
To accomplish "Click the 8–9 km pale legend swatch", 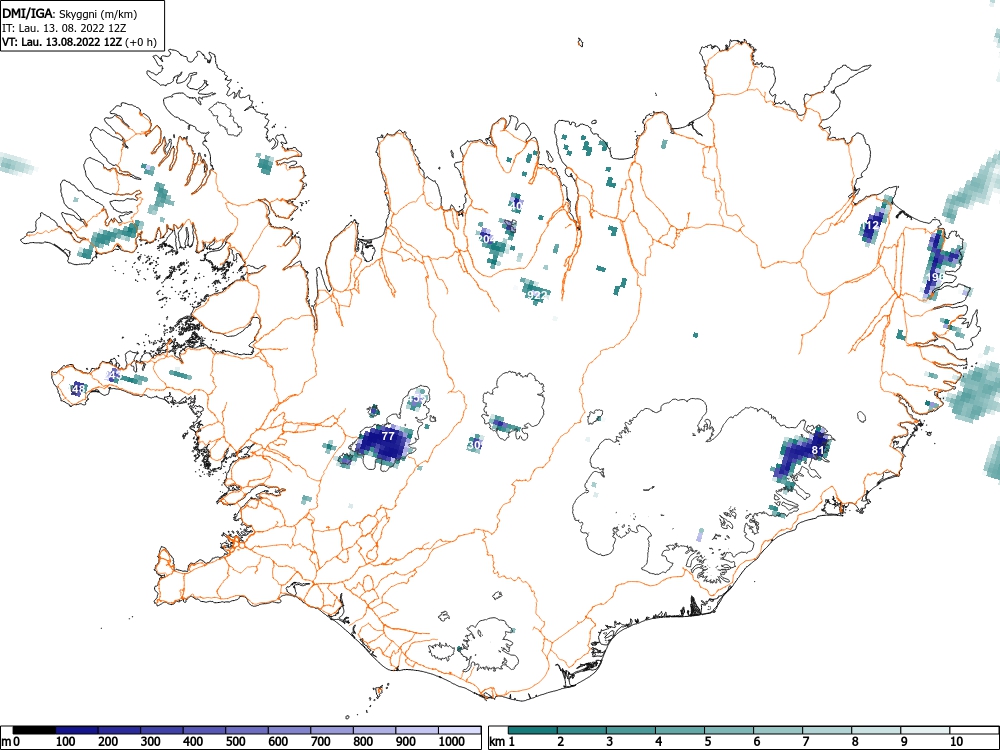I will click(876, 730).
